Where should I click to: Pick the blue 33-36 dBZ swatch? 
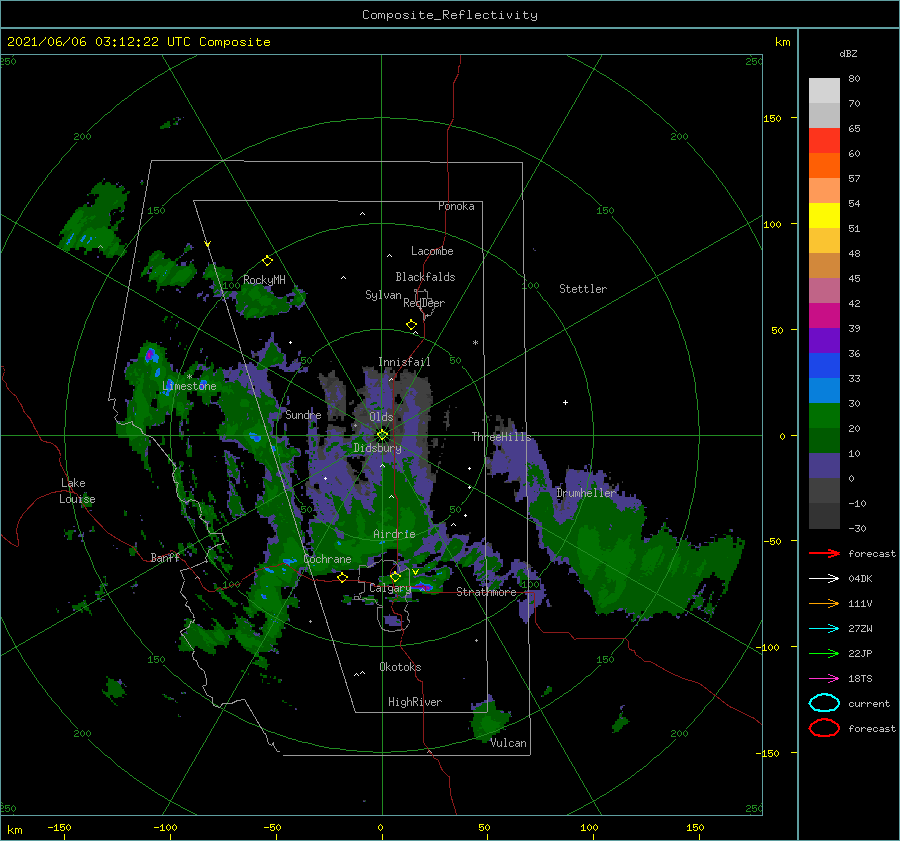coord(824,365)
